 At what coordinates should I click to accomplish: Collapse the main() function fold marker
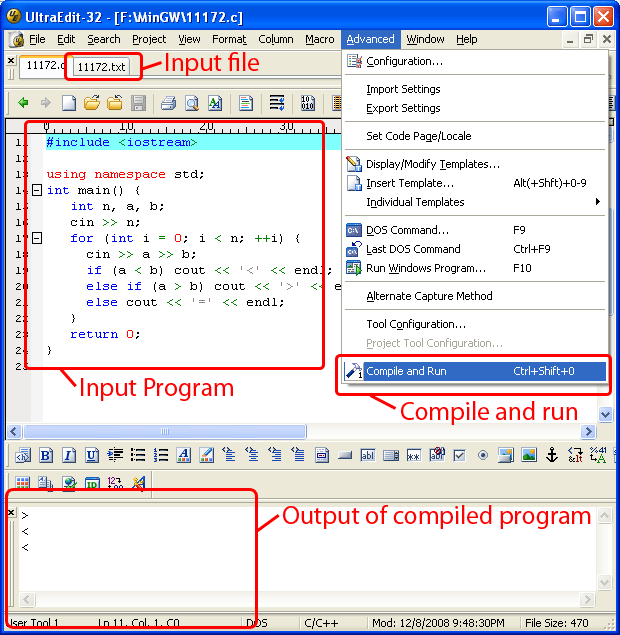(x=37, y=190)
